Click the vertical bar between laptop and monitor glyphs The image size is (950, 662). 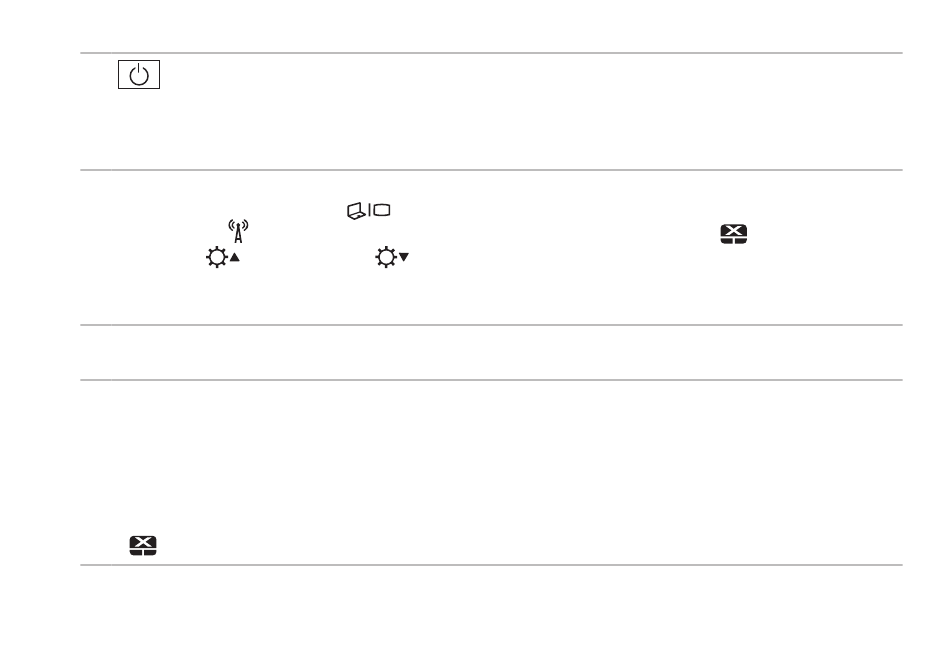click(x=370, y=210)
